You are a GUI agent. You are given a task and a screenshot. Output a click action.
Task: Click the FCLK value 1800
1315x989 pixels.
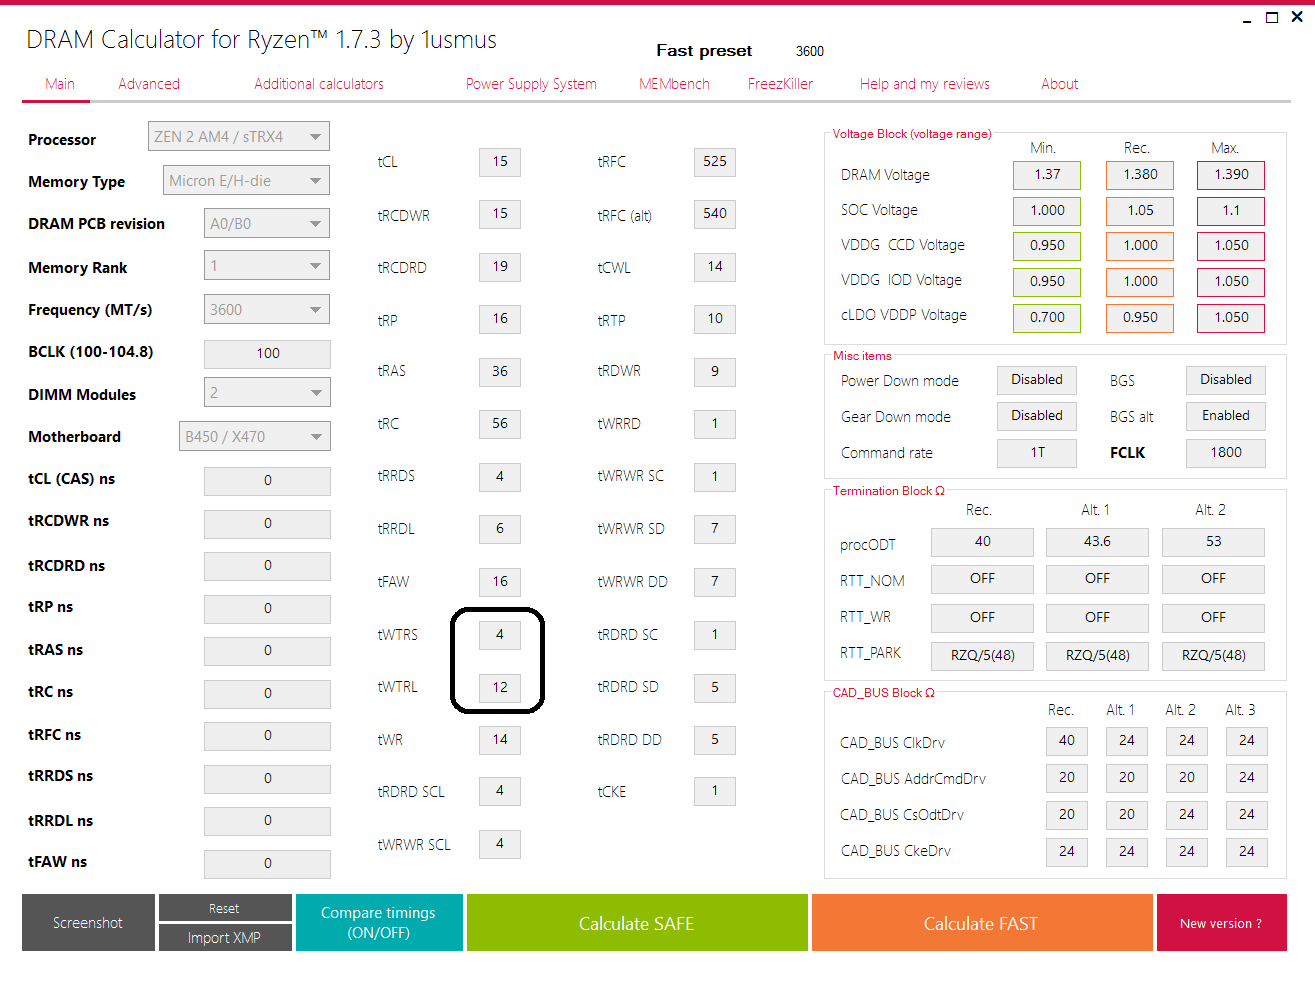1226,453
